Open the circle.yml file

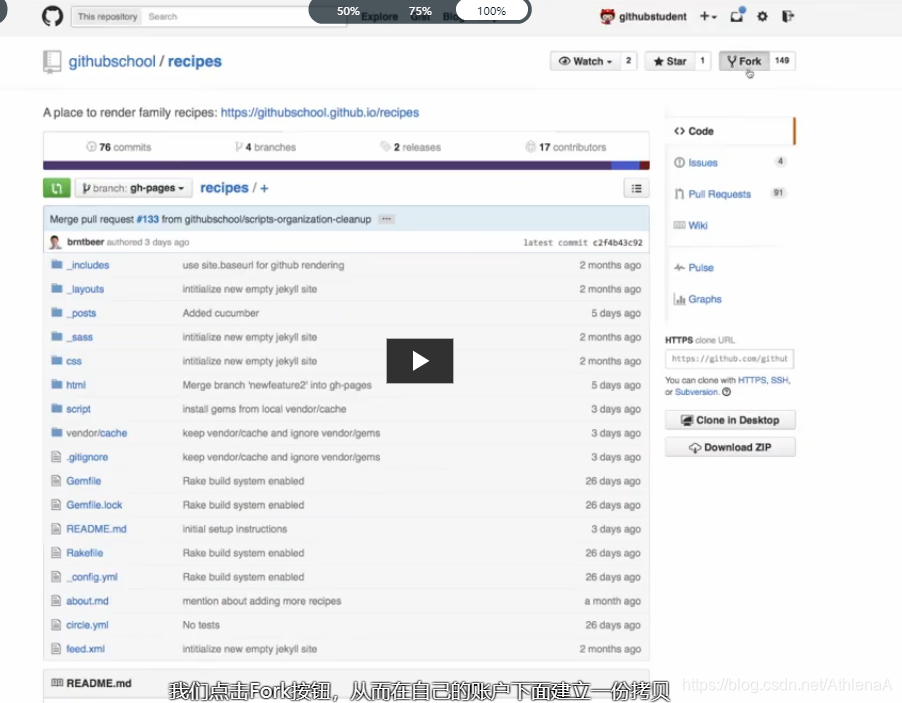87,625
